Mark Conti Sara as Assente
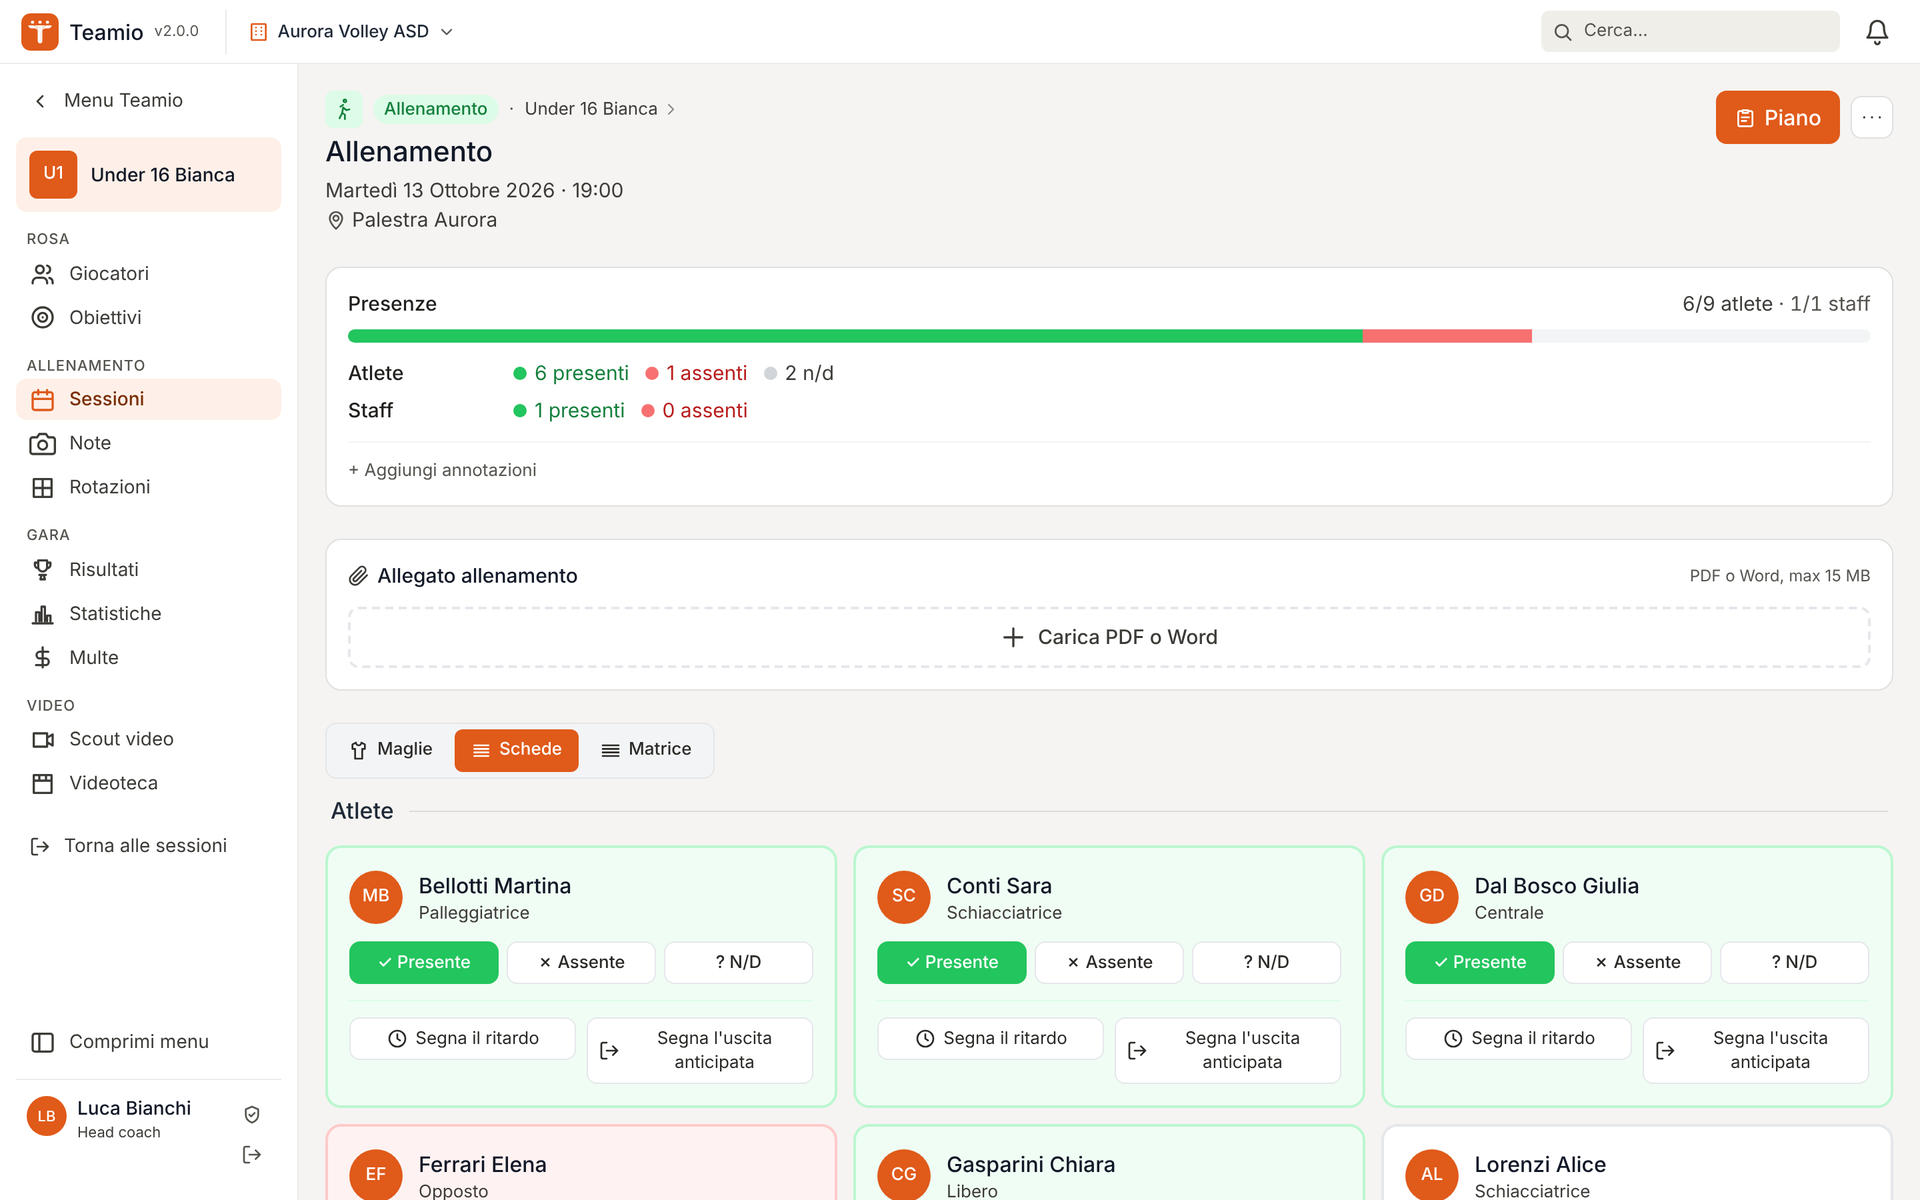Image resolution: width=1920 pixels, height=1200 pixels. pyautogui.click(x=1109, y=962)
